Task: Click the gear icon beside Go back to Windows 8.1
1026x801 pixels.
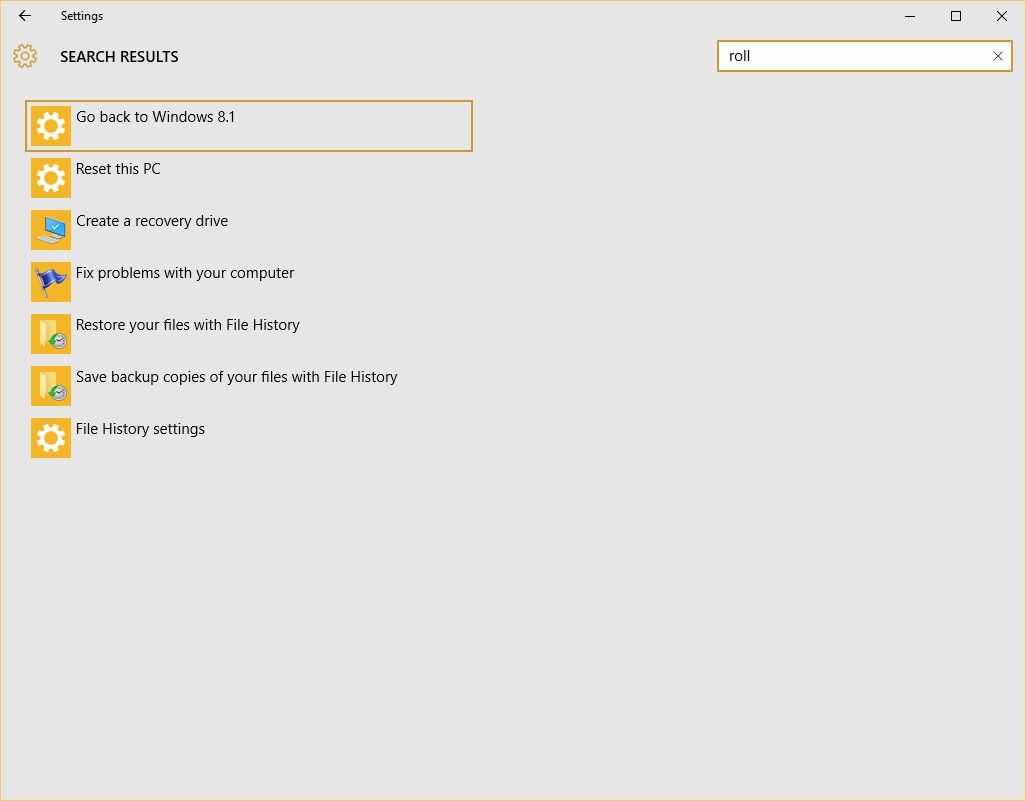Action: coord(50,126)
